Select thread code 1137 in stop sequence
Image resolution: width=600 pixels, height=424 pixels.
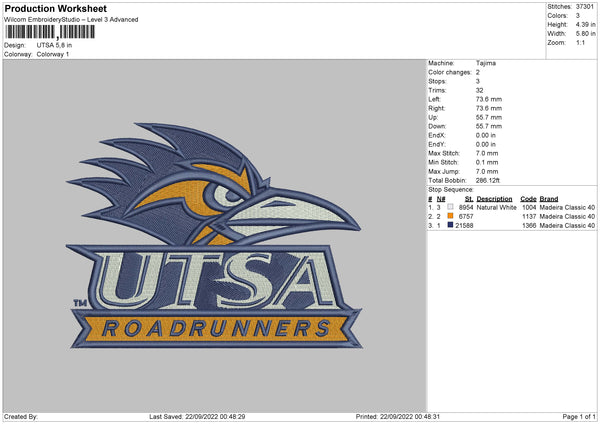click(x=529, y=216)
